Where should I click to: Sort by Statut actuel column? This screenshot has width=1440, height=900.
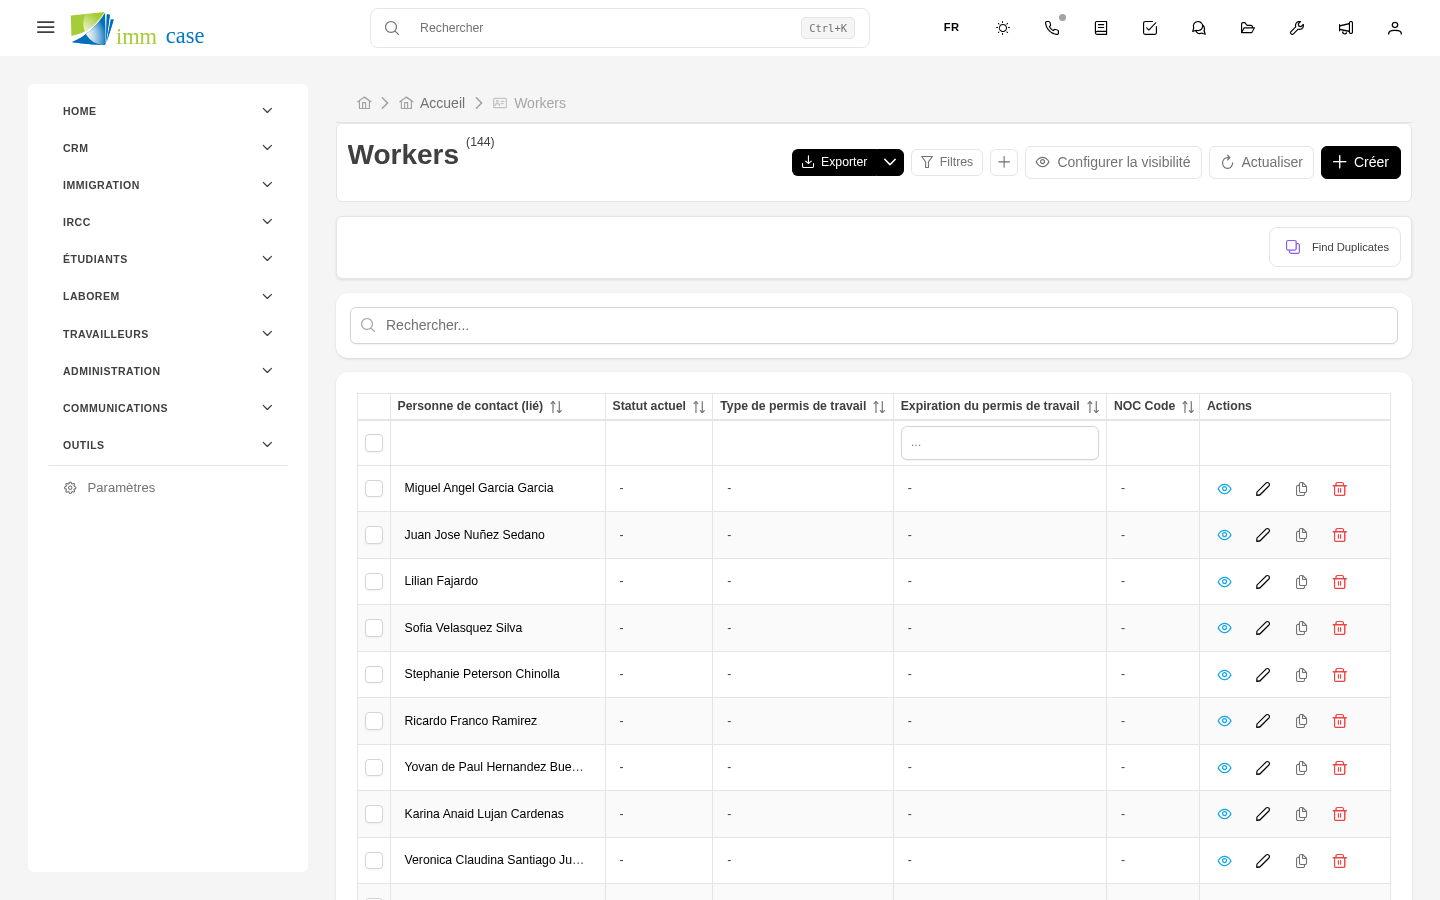(x=699, y=407)
